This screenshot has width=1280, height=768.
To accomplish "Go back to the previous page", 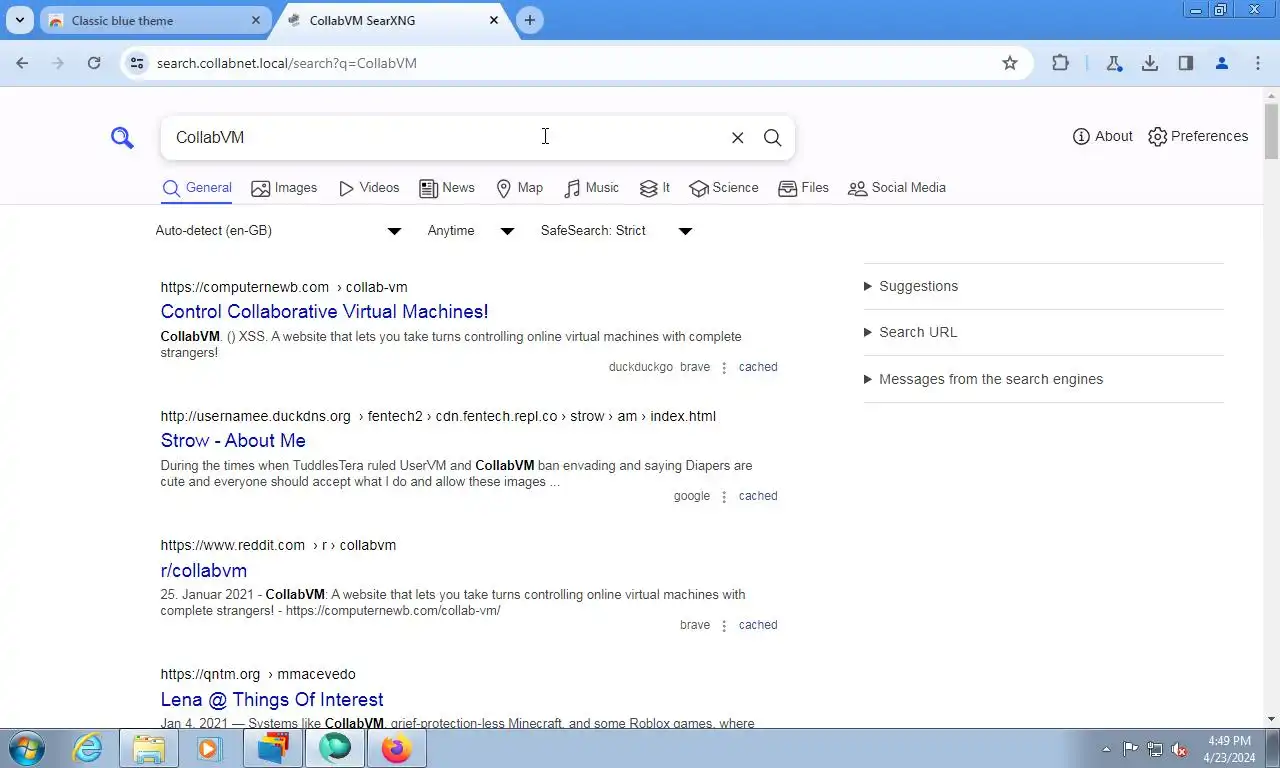I will pos(22,63).
